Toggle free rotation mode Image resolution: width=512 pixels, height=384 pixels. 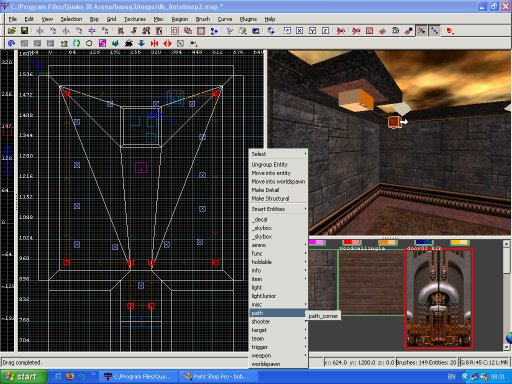[x=271, y=31]
